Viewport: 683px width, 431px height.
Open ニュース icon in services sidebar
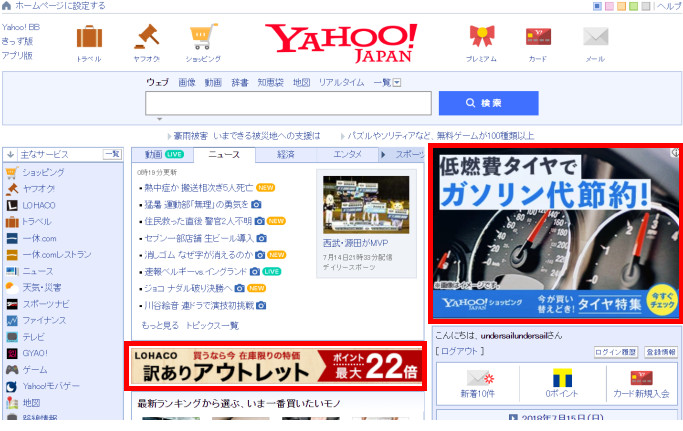tap(12, 271)
